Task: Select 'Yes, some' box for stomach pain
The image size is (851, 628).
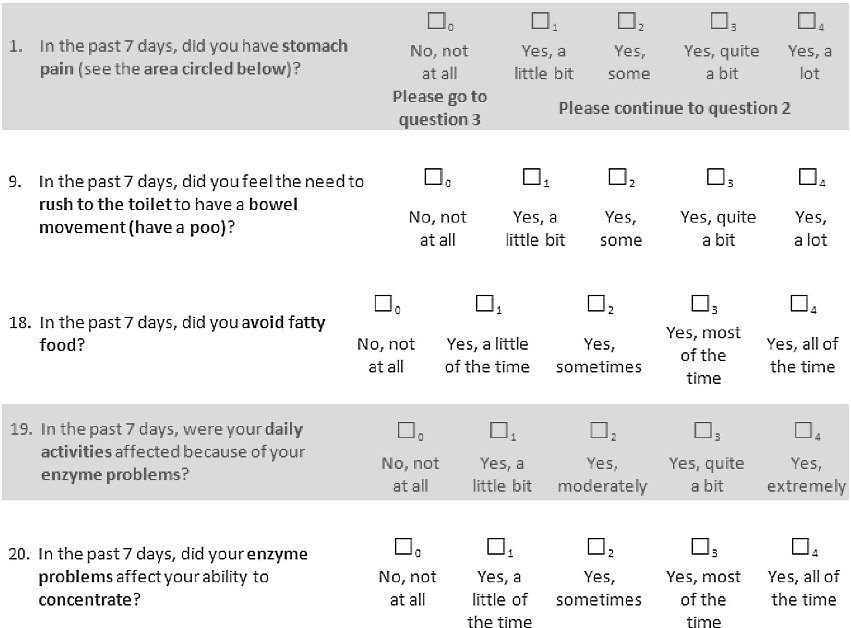Action: [x=626, y=19]
